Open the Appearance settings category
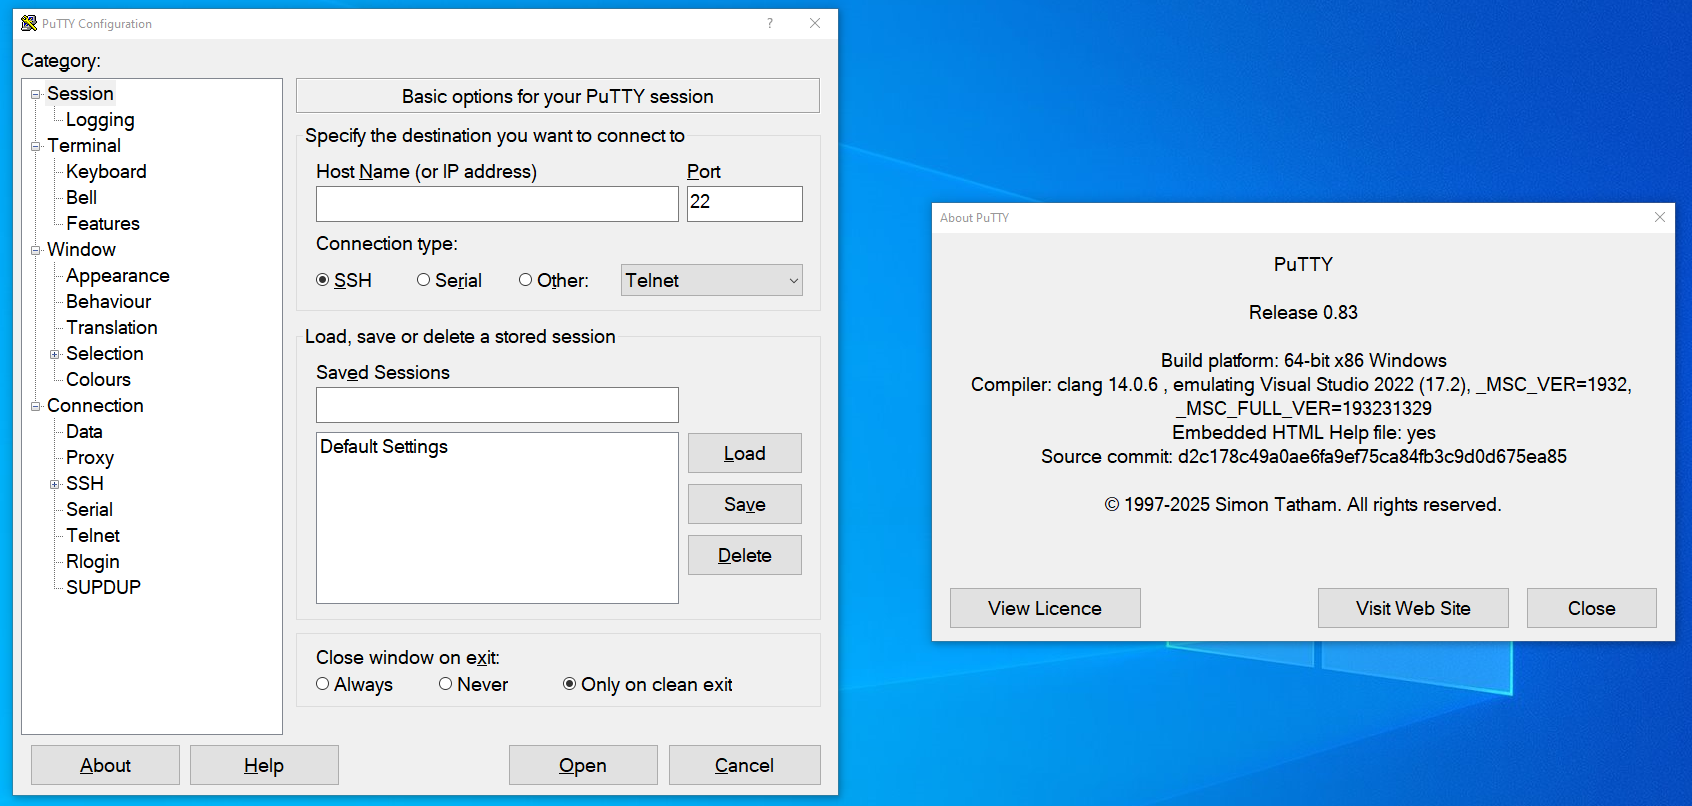The image size is (1692, 806). tap(118, 276)
